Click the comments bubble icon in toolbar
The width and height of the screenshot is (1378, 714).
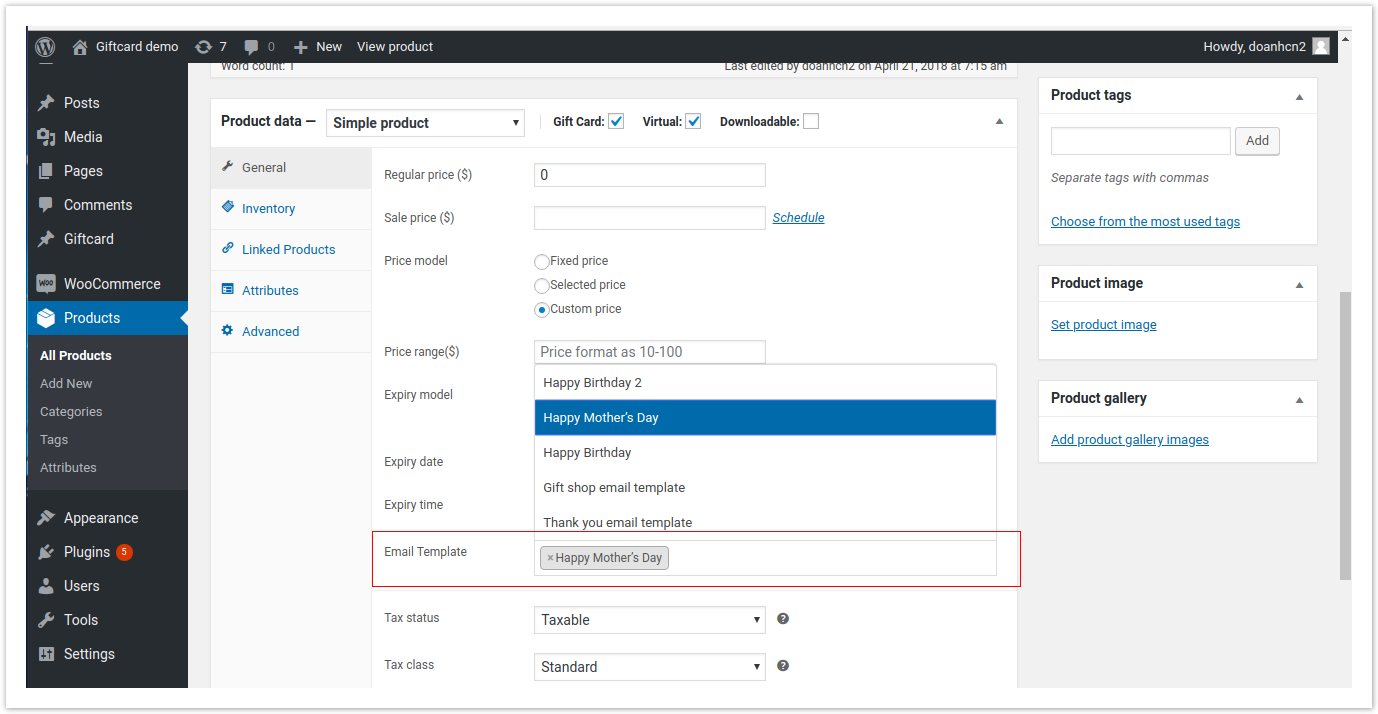point(252,47)
